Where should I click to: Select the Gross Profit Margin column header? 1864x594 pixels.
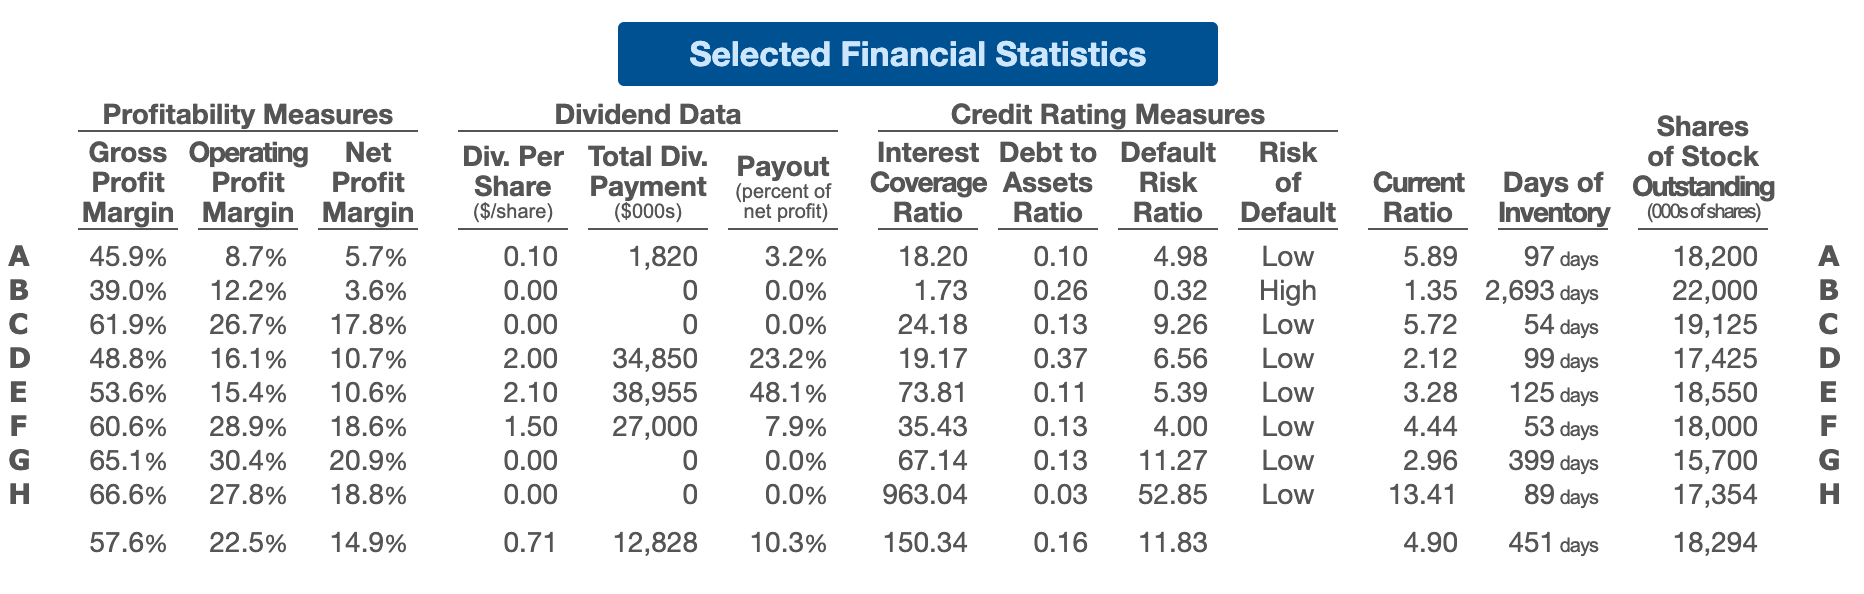(128, 183)
